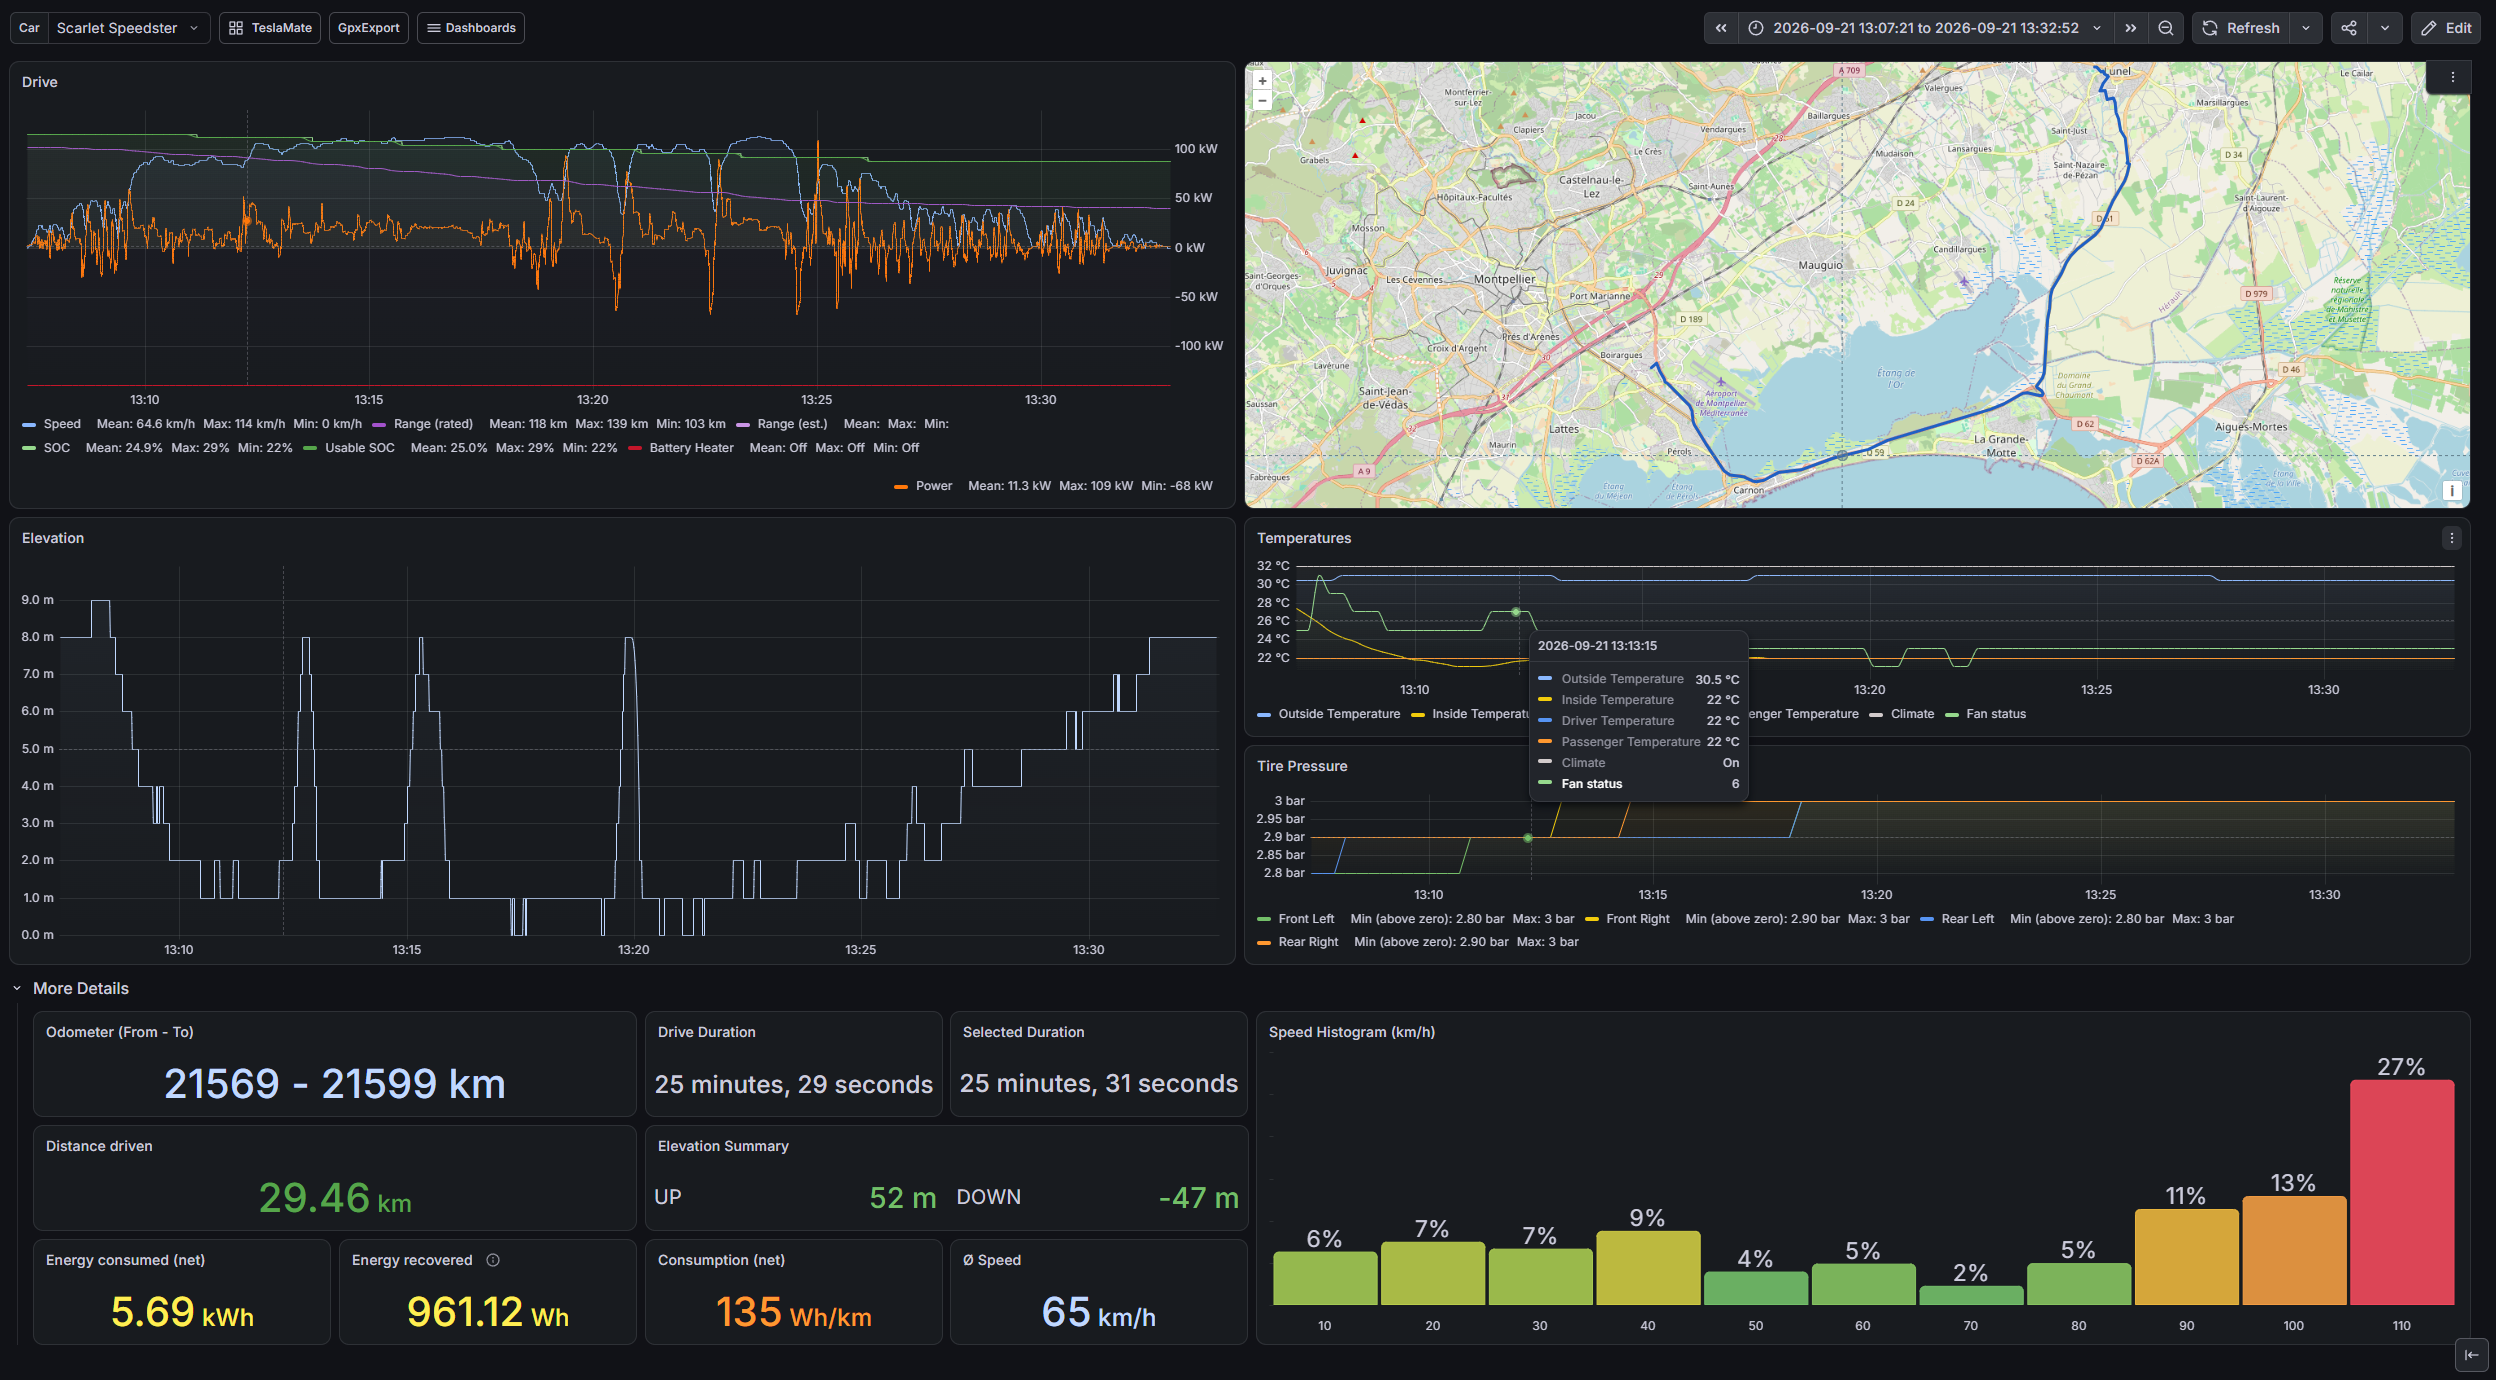This screenshot has height=1380, width=2496.
Task: Shift the time range backward
Action: coord(1721,28)
